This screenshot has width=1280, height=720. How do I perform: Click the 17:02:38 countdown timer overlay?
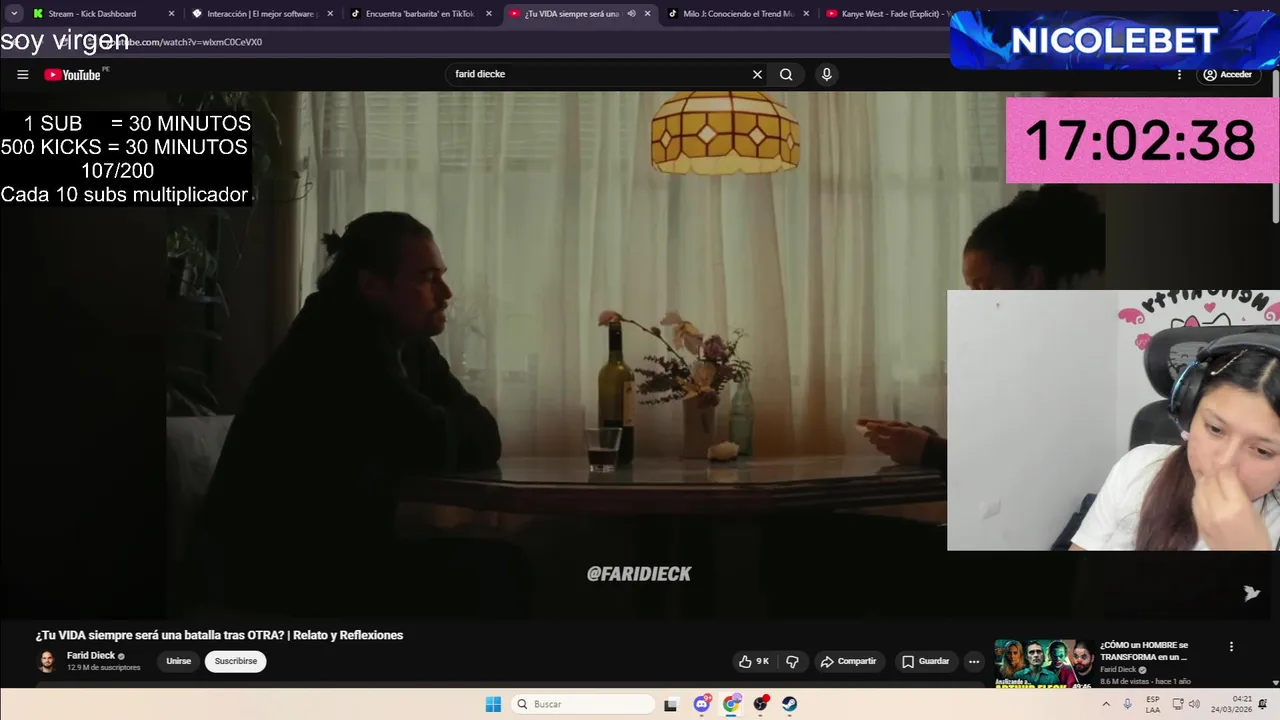pos(1140,140)
